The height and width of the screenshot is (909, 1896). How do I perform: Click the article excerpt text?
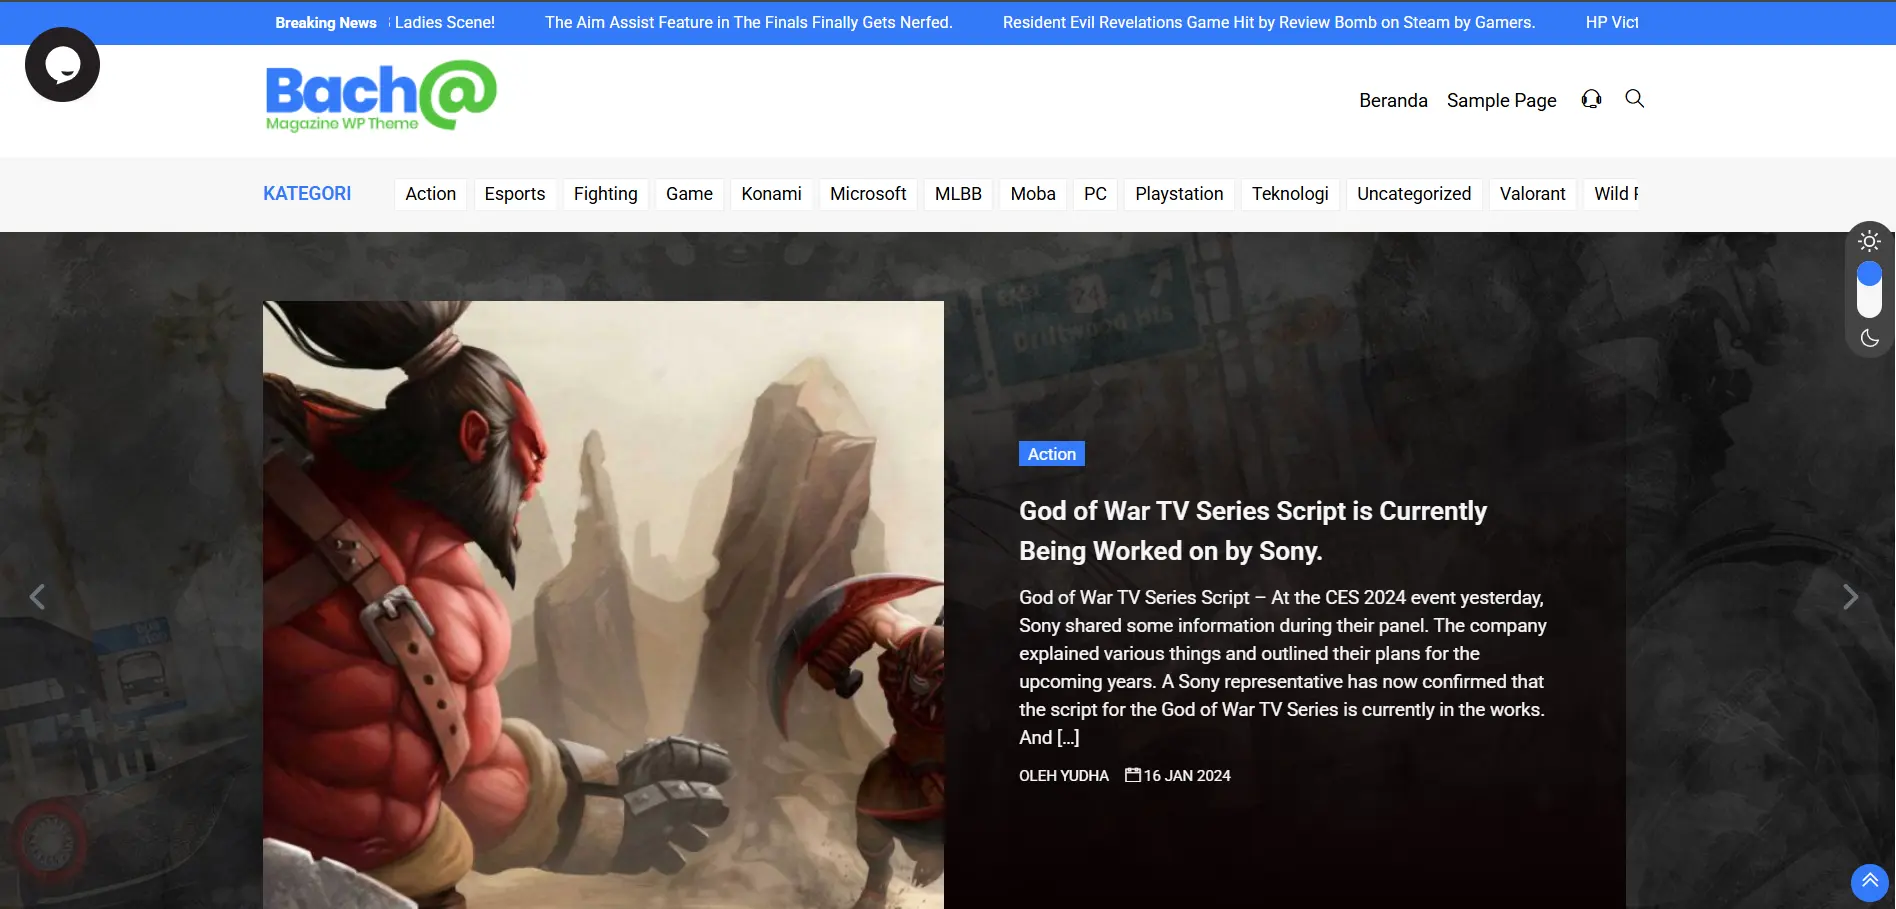(1282, 667)
